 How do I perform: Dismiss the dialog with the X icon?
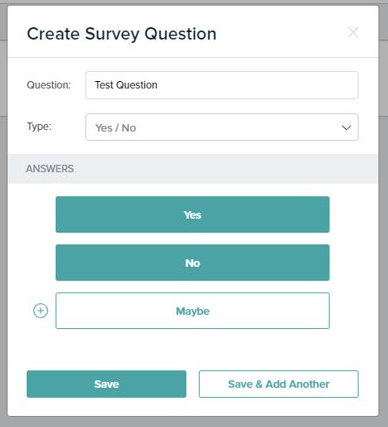coord(353,32)
